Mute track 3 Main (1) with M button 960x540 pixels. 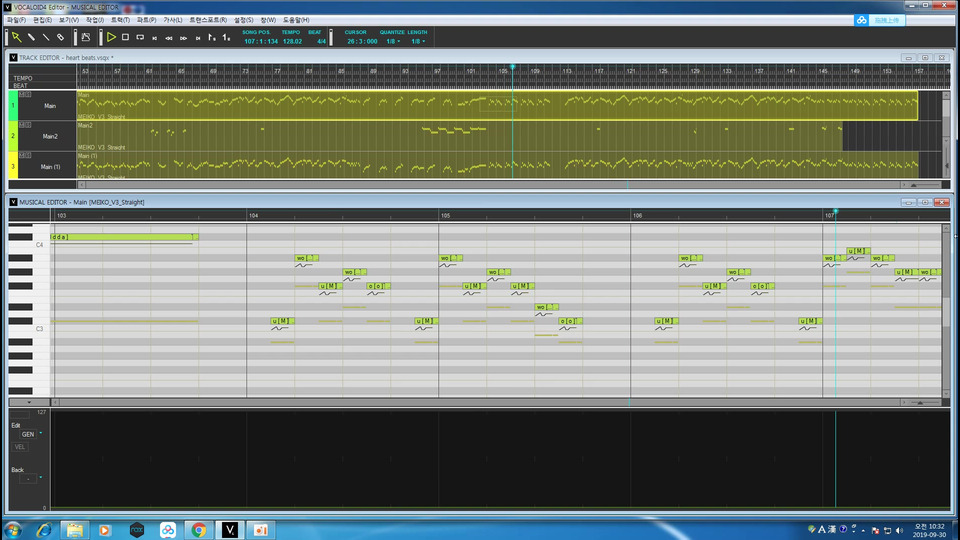[x=21, y=156]
